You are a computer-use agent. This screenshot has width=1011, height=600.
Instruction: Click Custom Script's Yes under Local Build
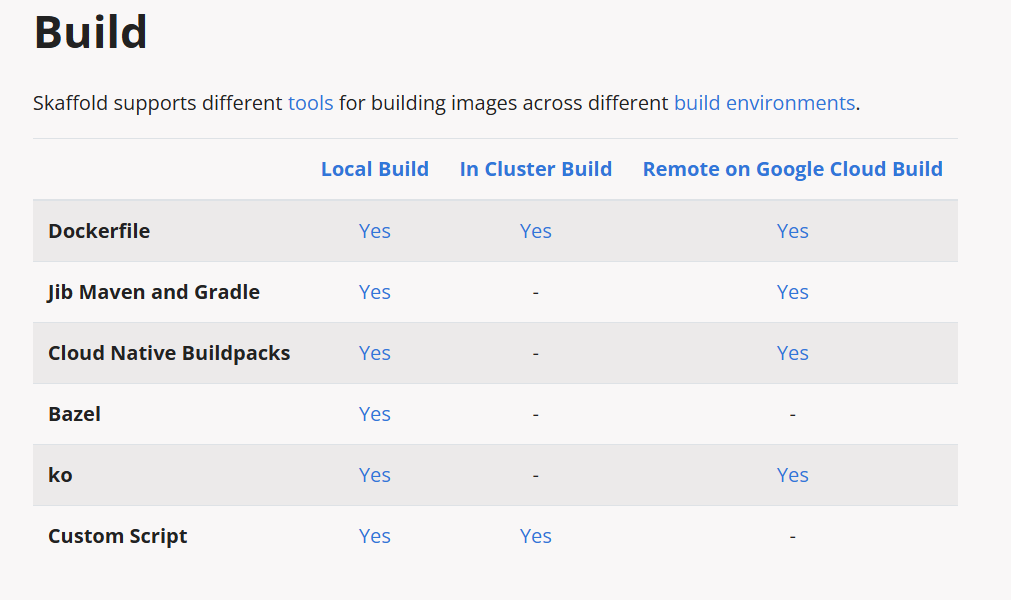click(375, 536)
